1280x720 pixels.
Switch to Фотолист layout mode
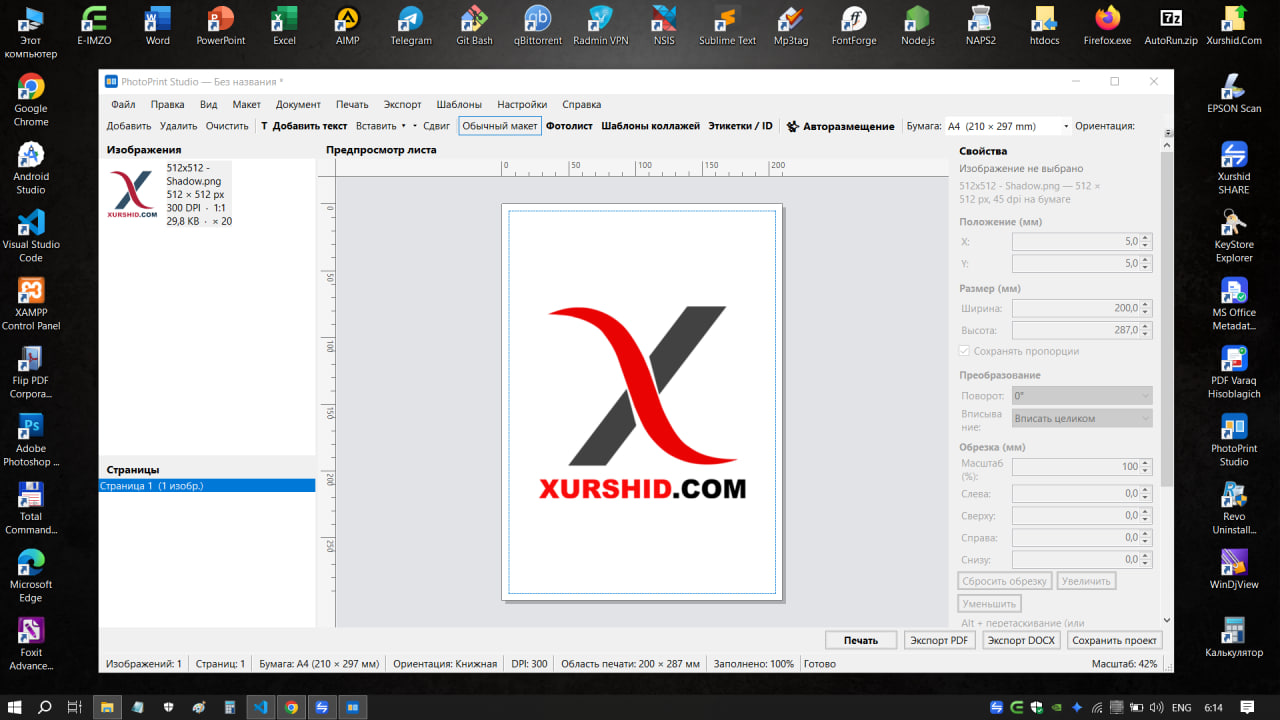point(569,126)
